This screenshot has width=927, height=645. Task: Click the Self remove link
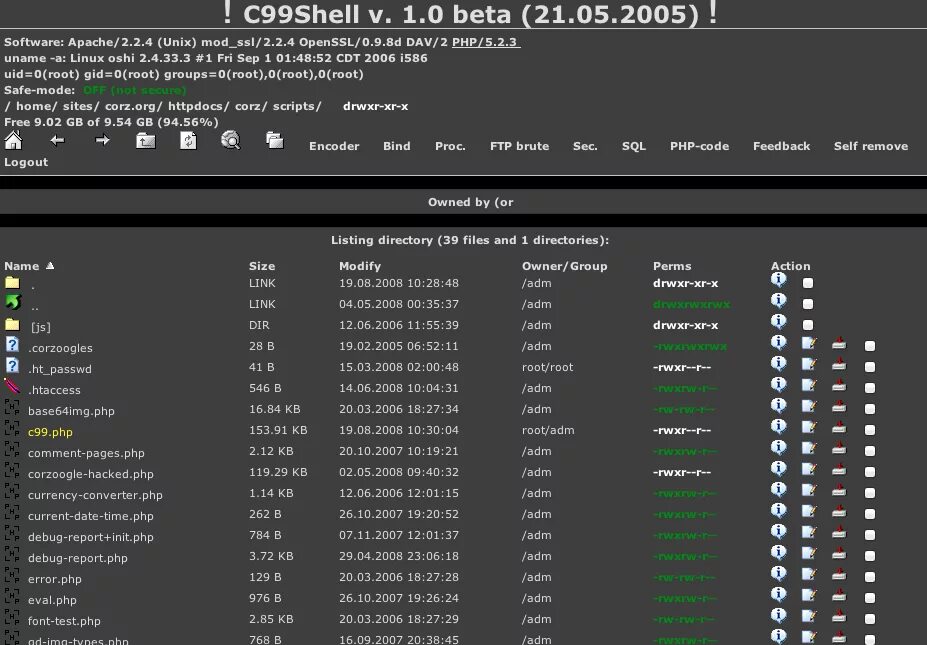coord(871,146)
